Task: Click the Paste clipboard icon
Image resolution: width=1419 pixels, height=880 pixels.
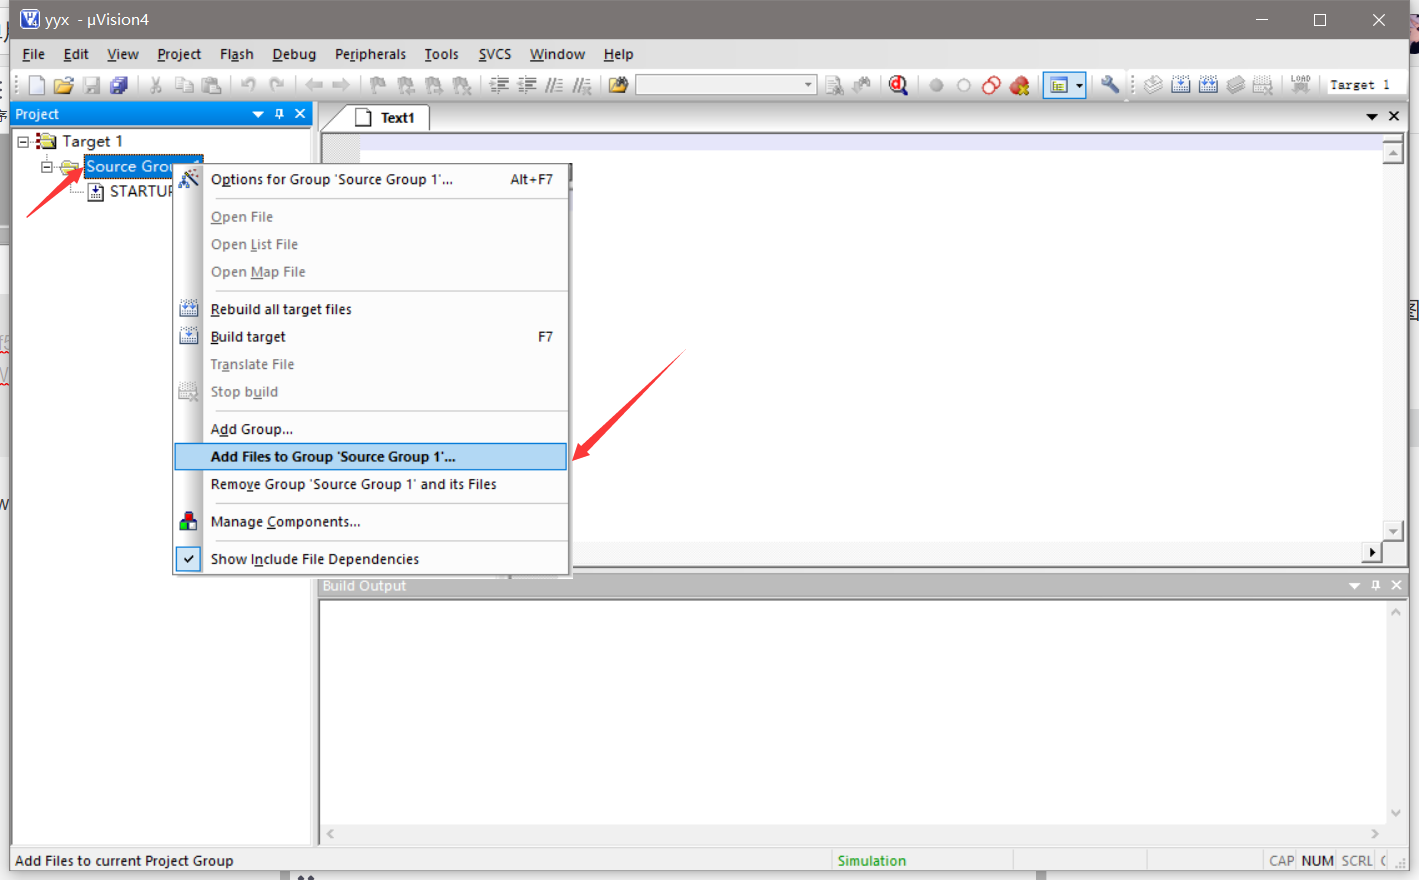Action: 211,85
